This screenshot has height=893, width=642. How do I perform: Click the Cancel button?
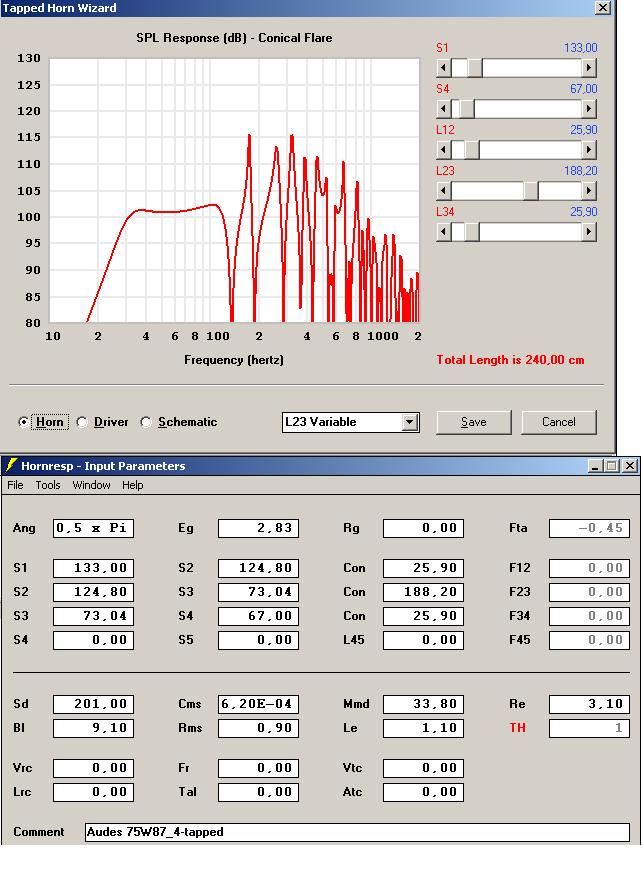coord(559,422)
